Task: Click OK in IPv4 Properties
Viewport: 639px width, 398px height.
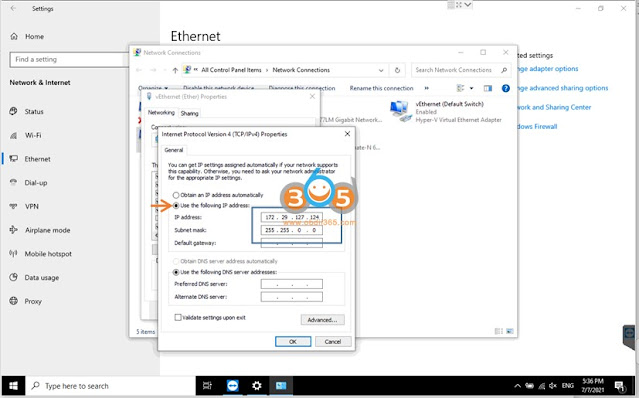Action: (293, 341)
